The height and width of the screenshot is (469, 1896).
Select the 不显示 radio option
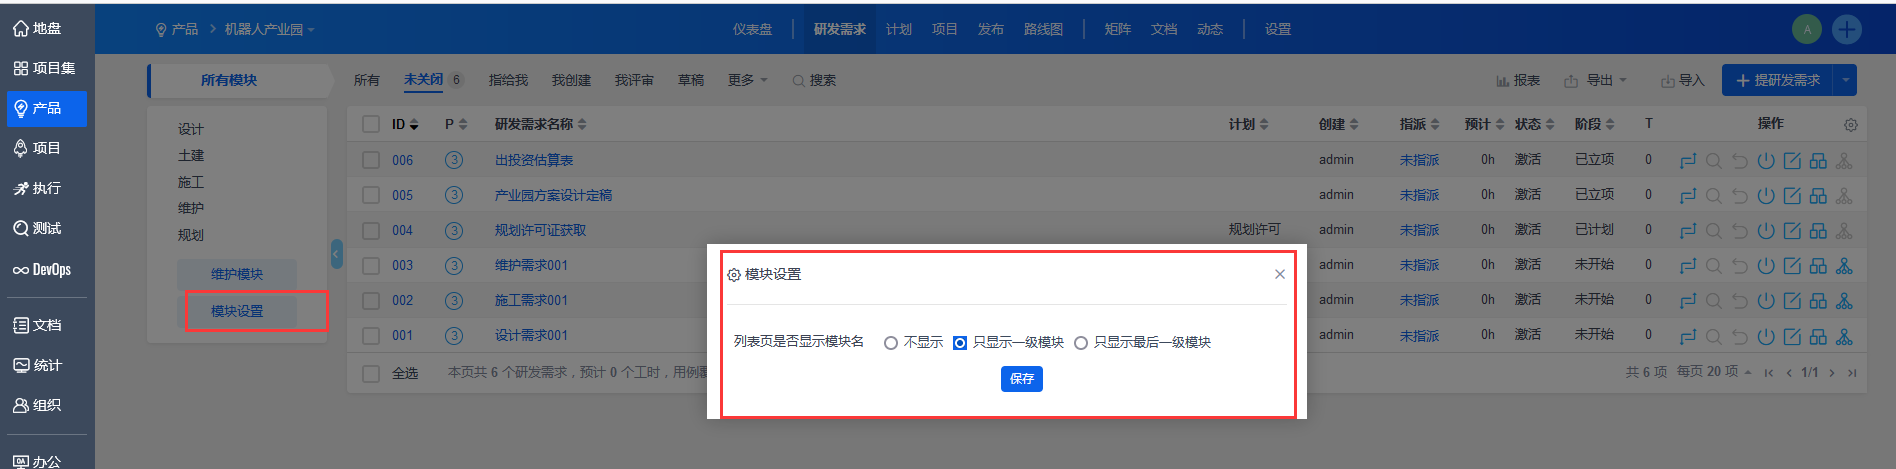(x=890, y=343)
